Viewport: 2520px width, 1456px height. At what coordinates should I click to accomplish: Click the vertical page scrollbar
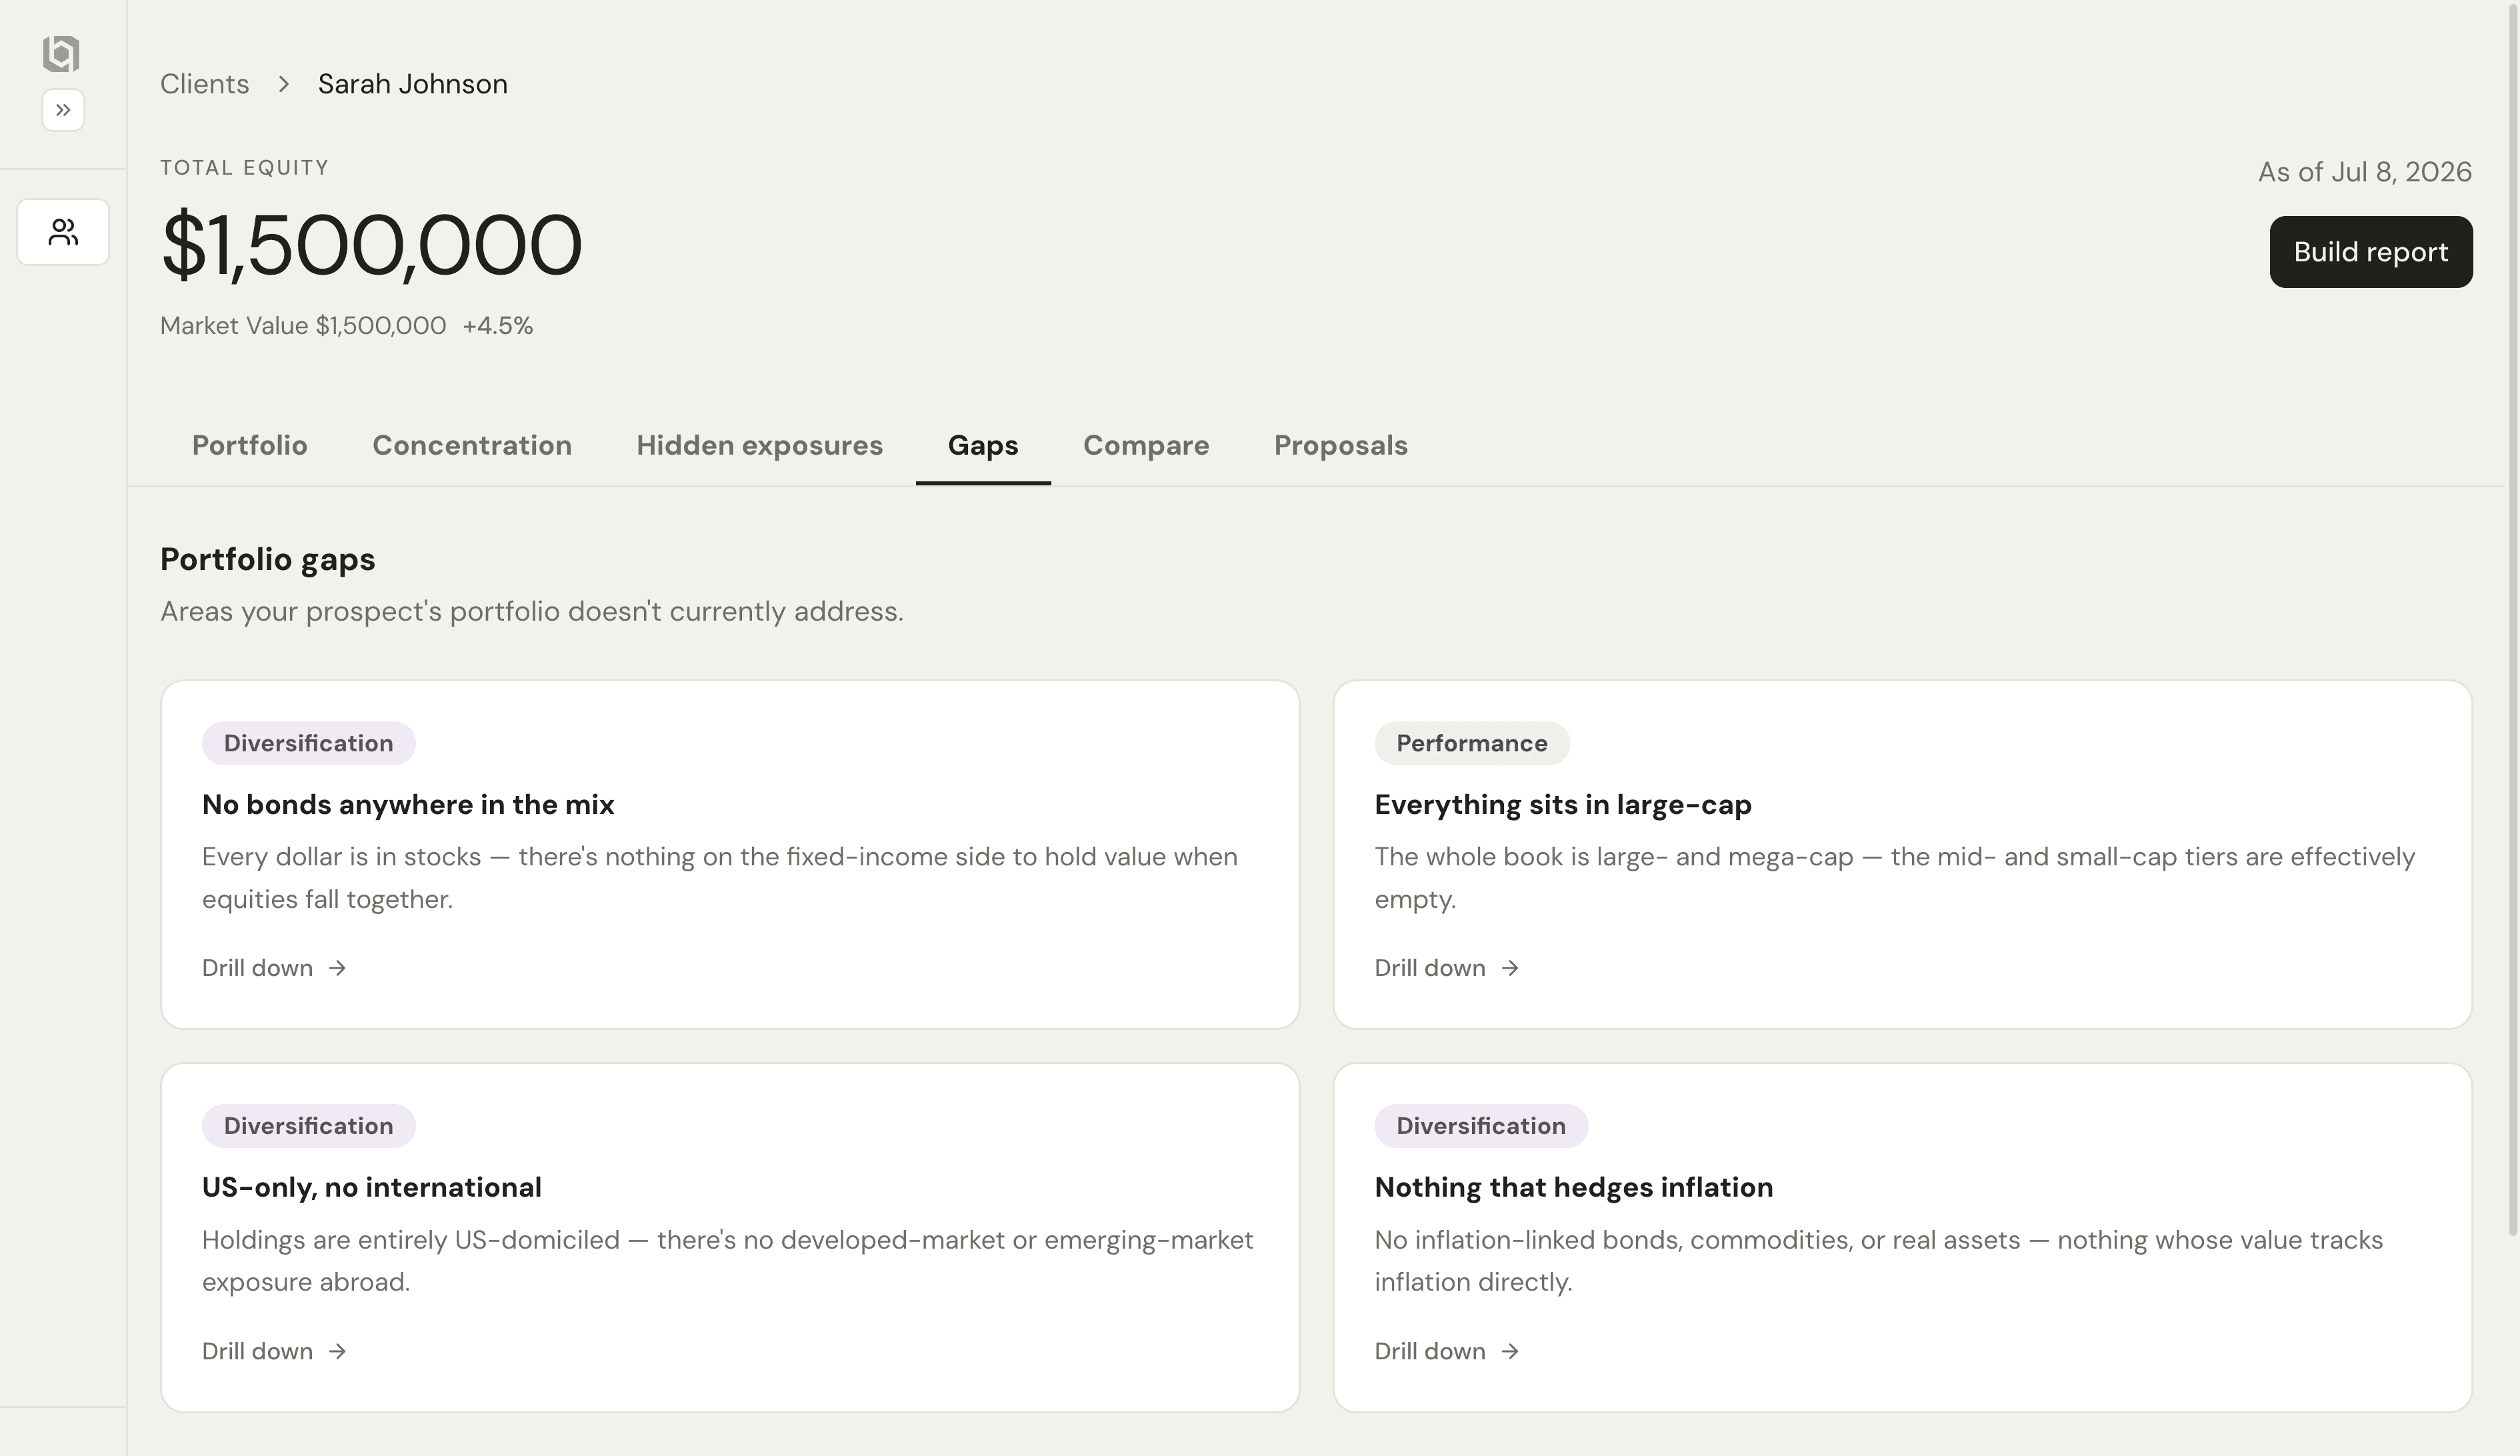click(2512, 620)
